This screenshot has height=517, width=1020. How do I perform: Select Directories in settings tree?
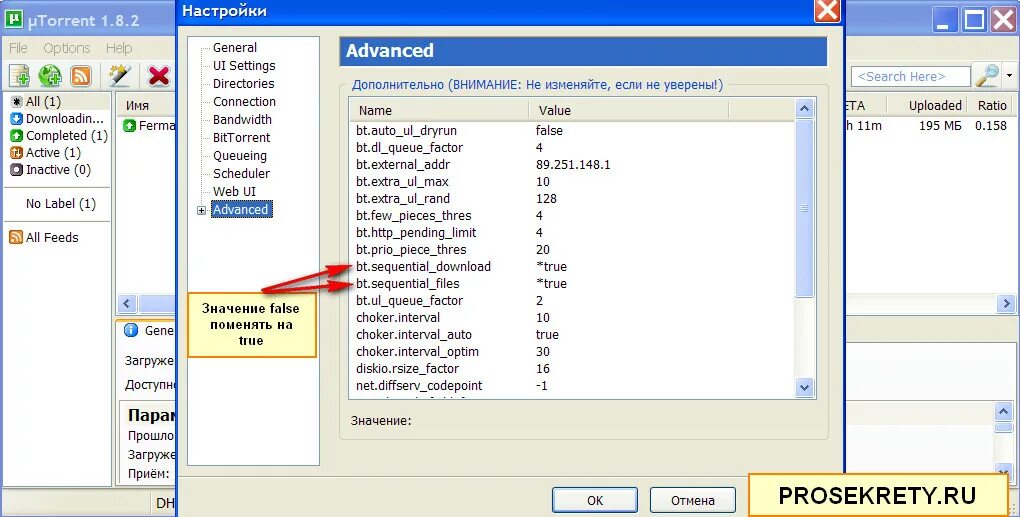click(x=243, y=83)
